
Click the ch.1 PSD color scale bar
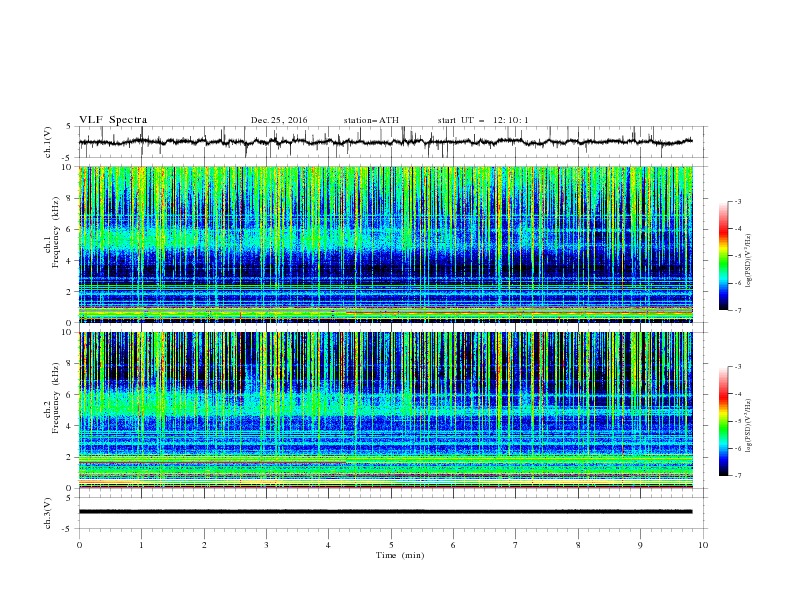point(723,256)
